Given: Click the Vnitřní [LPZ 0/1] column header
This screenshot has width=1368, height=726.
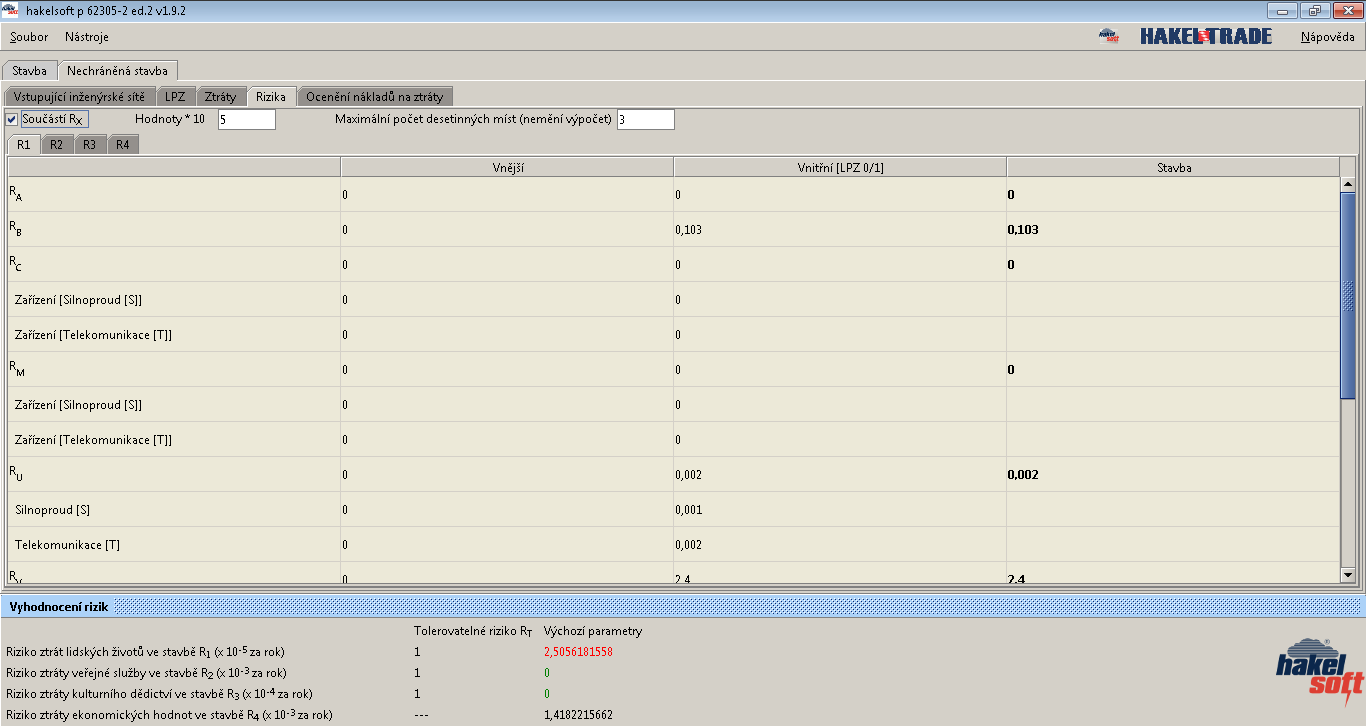Looking at the screenshot, I should point(840,167).
